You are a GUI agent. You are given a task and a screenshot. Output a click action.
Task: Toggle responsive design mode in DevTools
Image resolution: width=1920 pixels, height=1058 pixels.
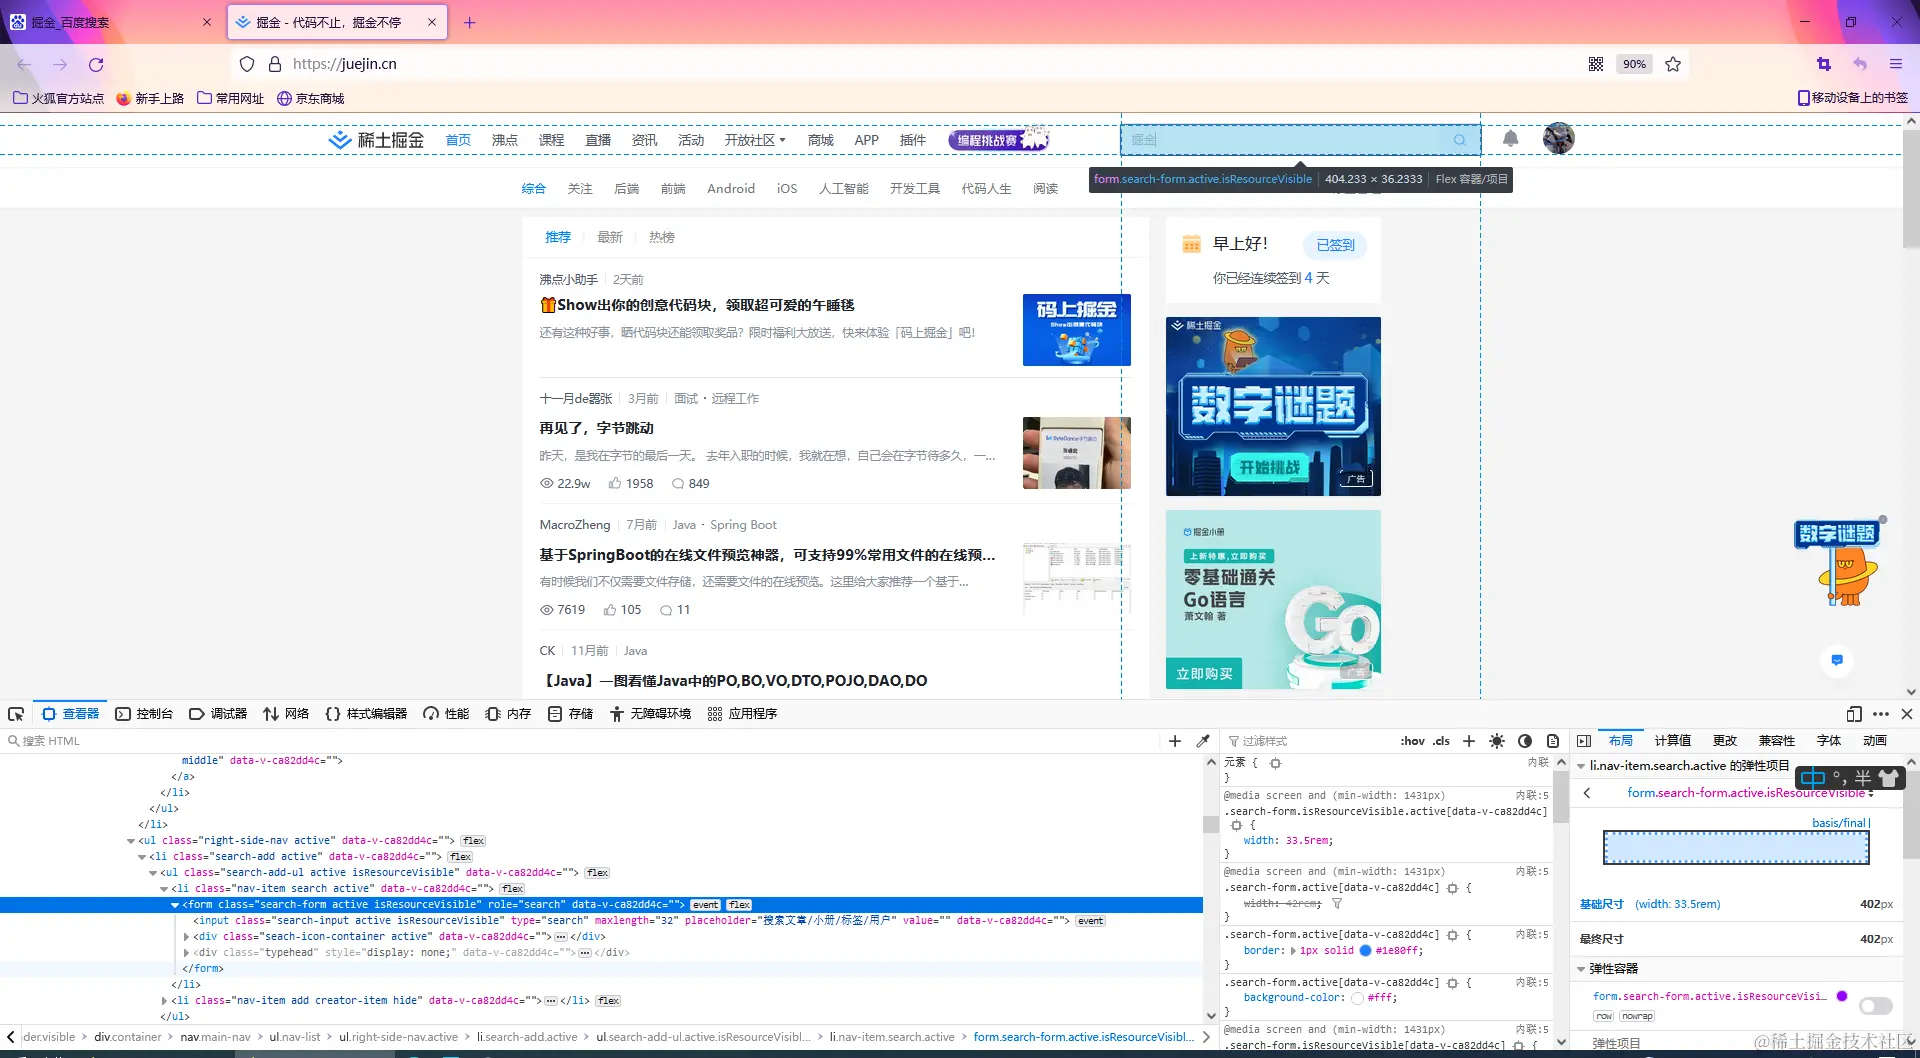1853,714
